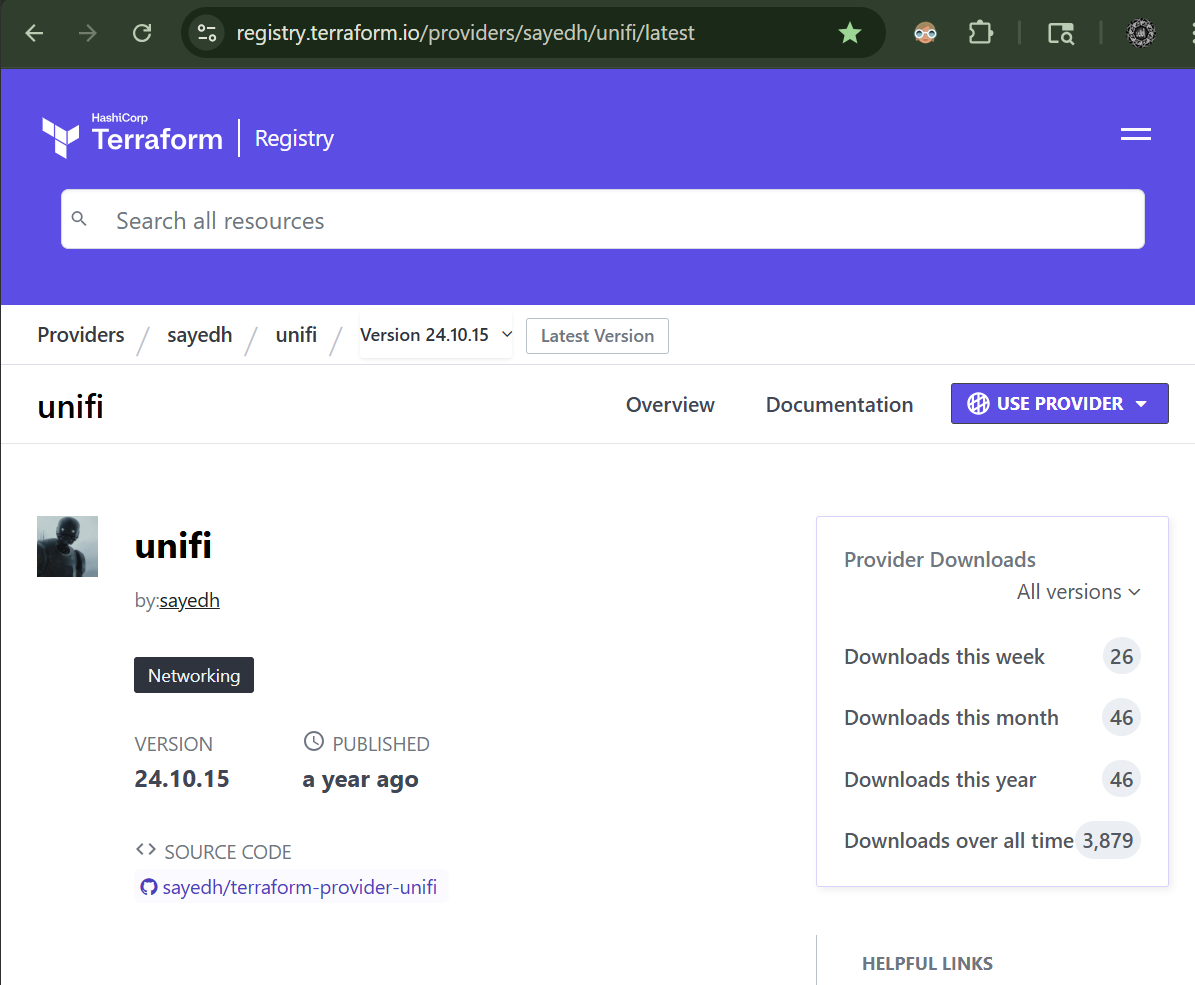Click the provider avatar thumbnail
This screenshot has height=985, width=1195.
(67, 546)
